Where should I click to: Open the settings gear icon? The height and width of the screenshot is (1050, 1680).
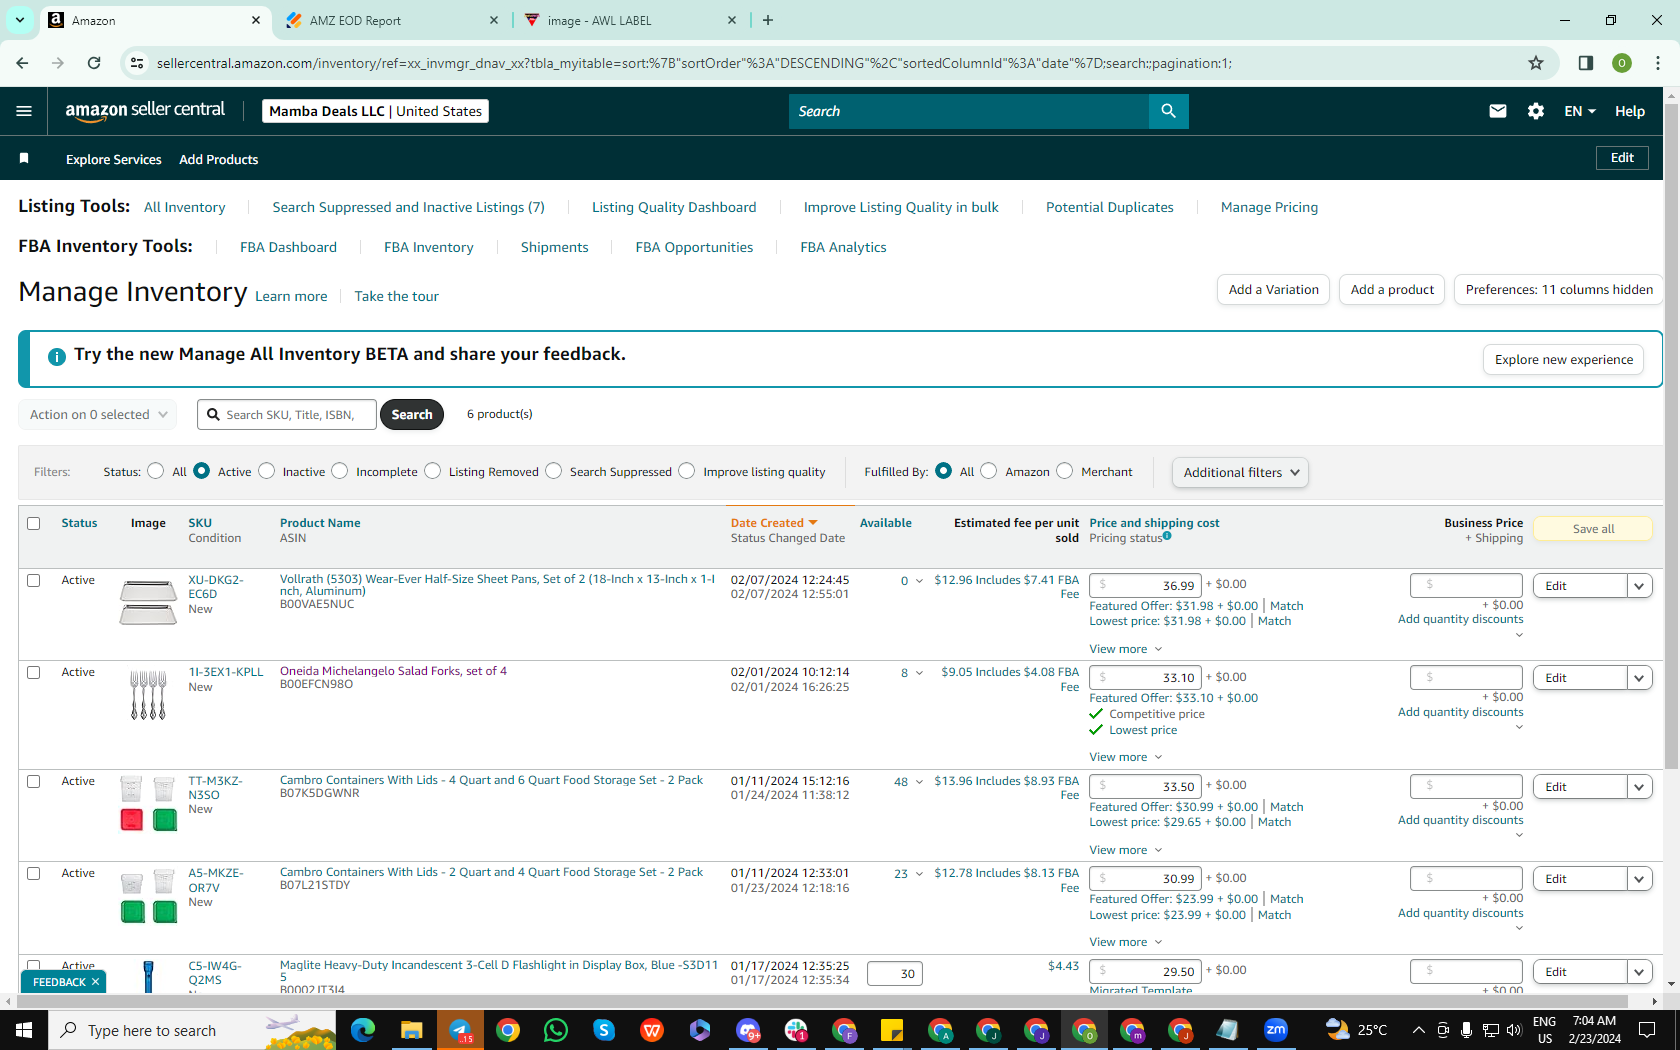pyautogui.click(x=1536, y=111)
